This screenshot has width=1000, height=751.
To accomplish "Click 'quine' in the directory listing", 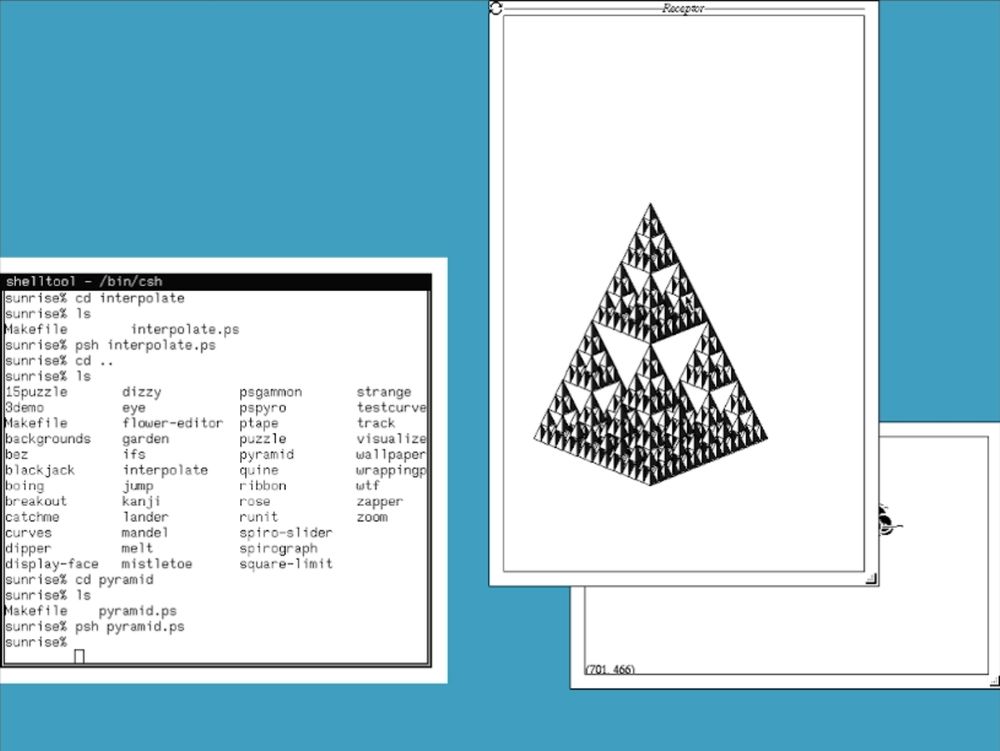I will click(x=259, y=470).
